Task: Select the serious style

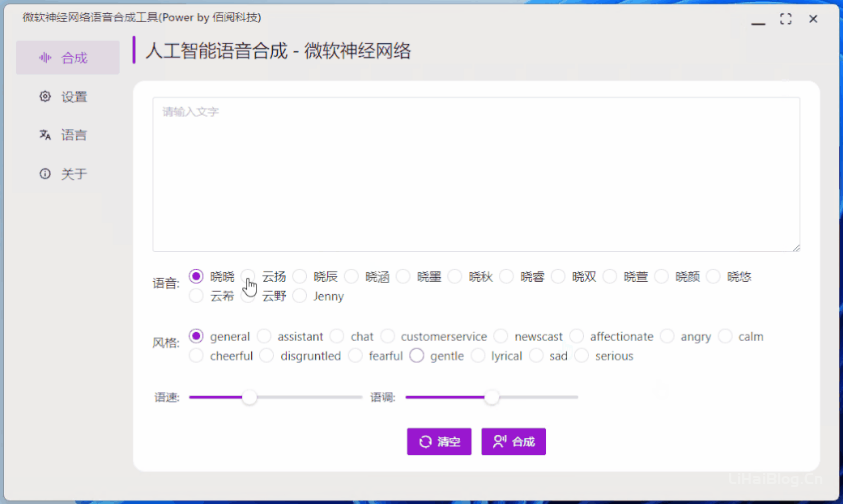Action: tap(582, 356)
